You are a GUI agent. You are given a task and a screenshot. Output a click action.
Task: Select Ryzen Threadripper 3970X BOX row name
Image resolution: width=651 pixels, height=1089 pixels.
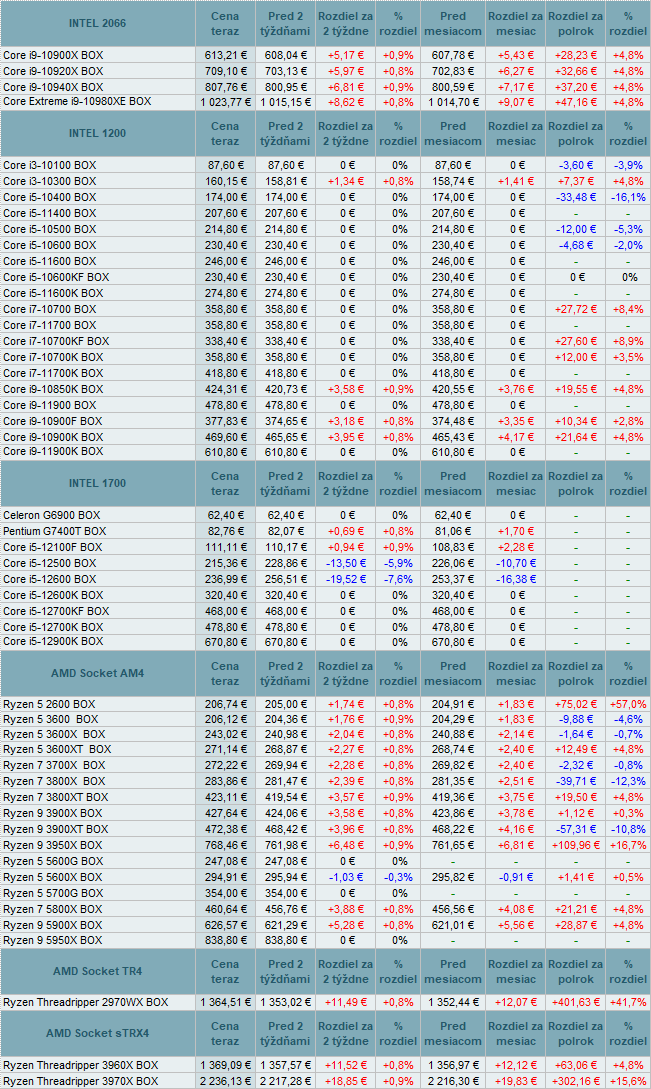(81, 1081)
